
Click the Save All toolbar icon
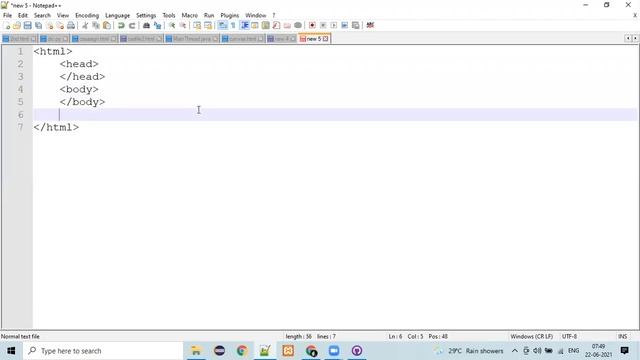coord(38,25)
